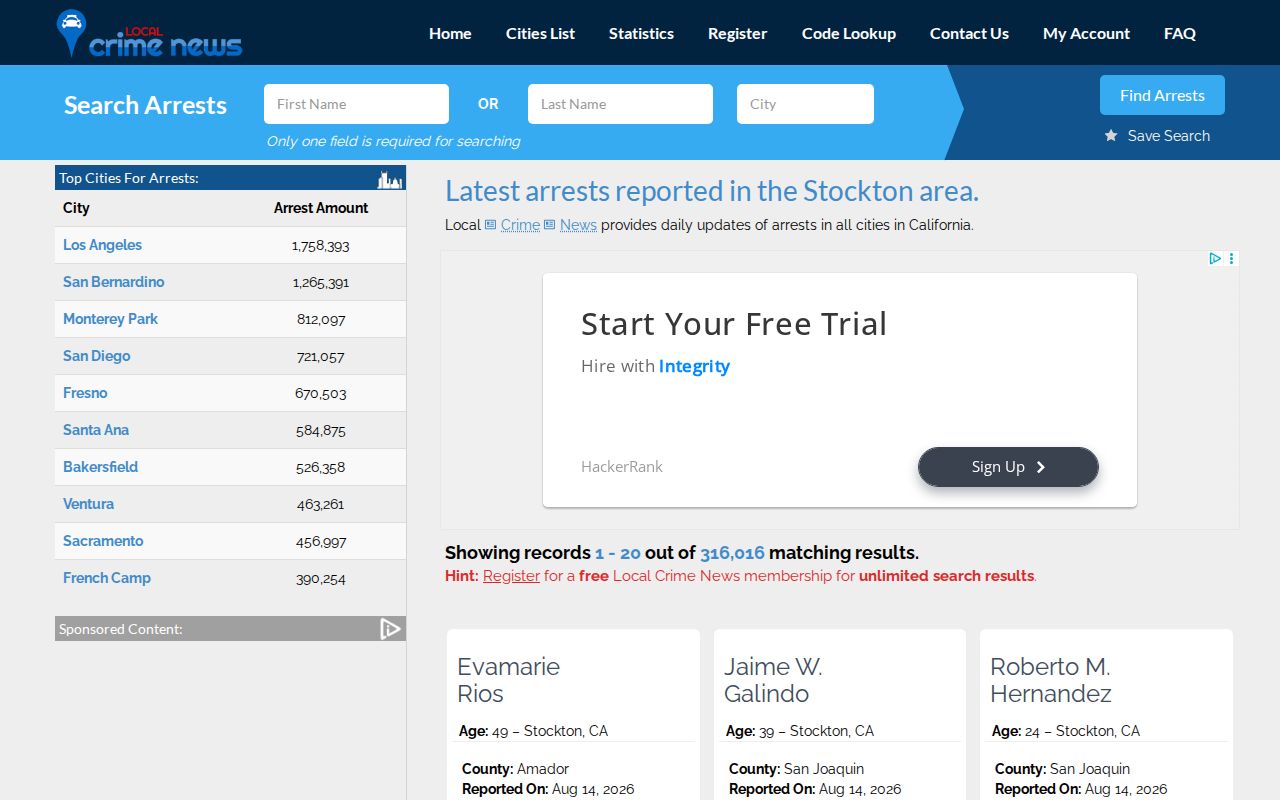Click the Los Angeles arrest amount 1,758,393
Image resolution: width=1280 pixels, height=800 pixels.
(x=321, y=245)
